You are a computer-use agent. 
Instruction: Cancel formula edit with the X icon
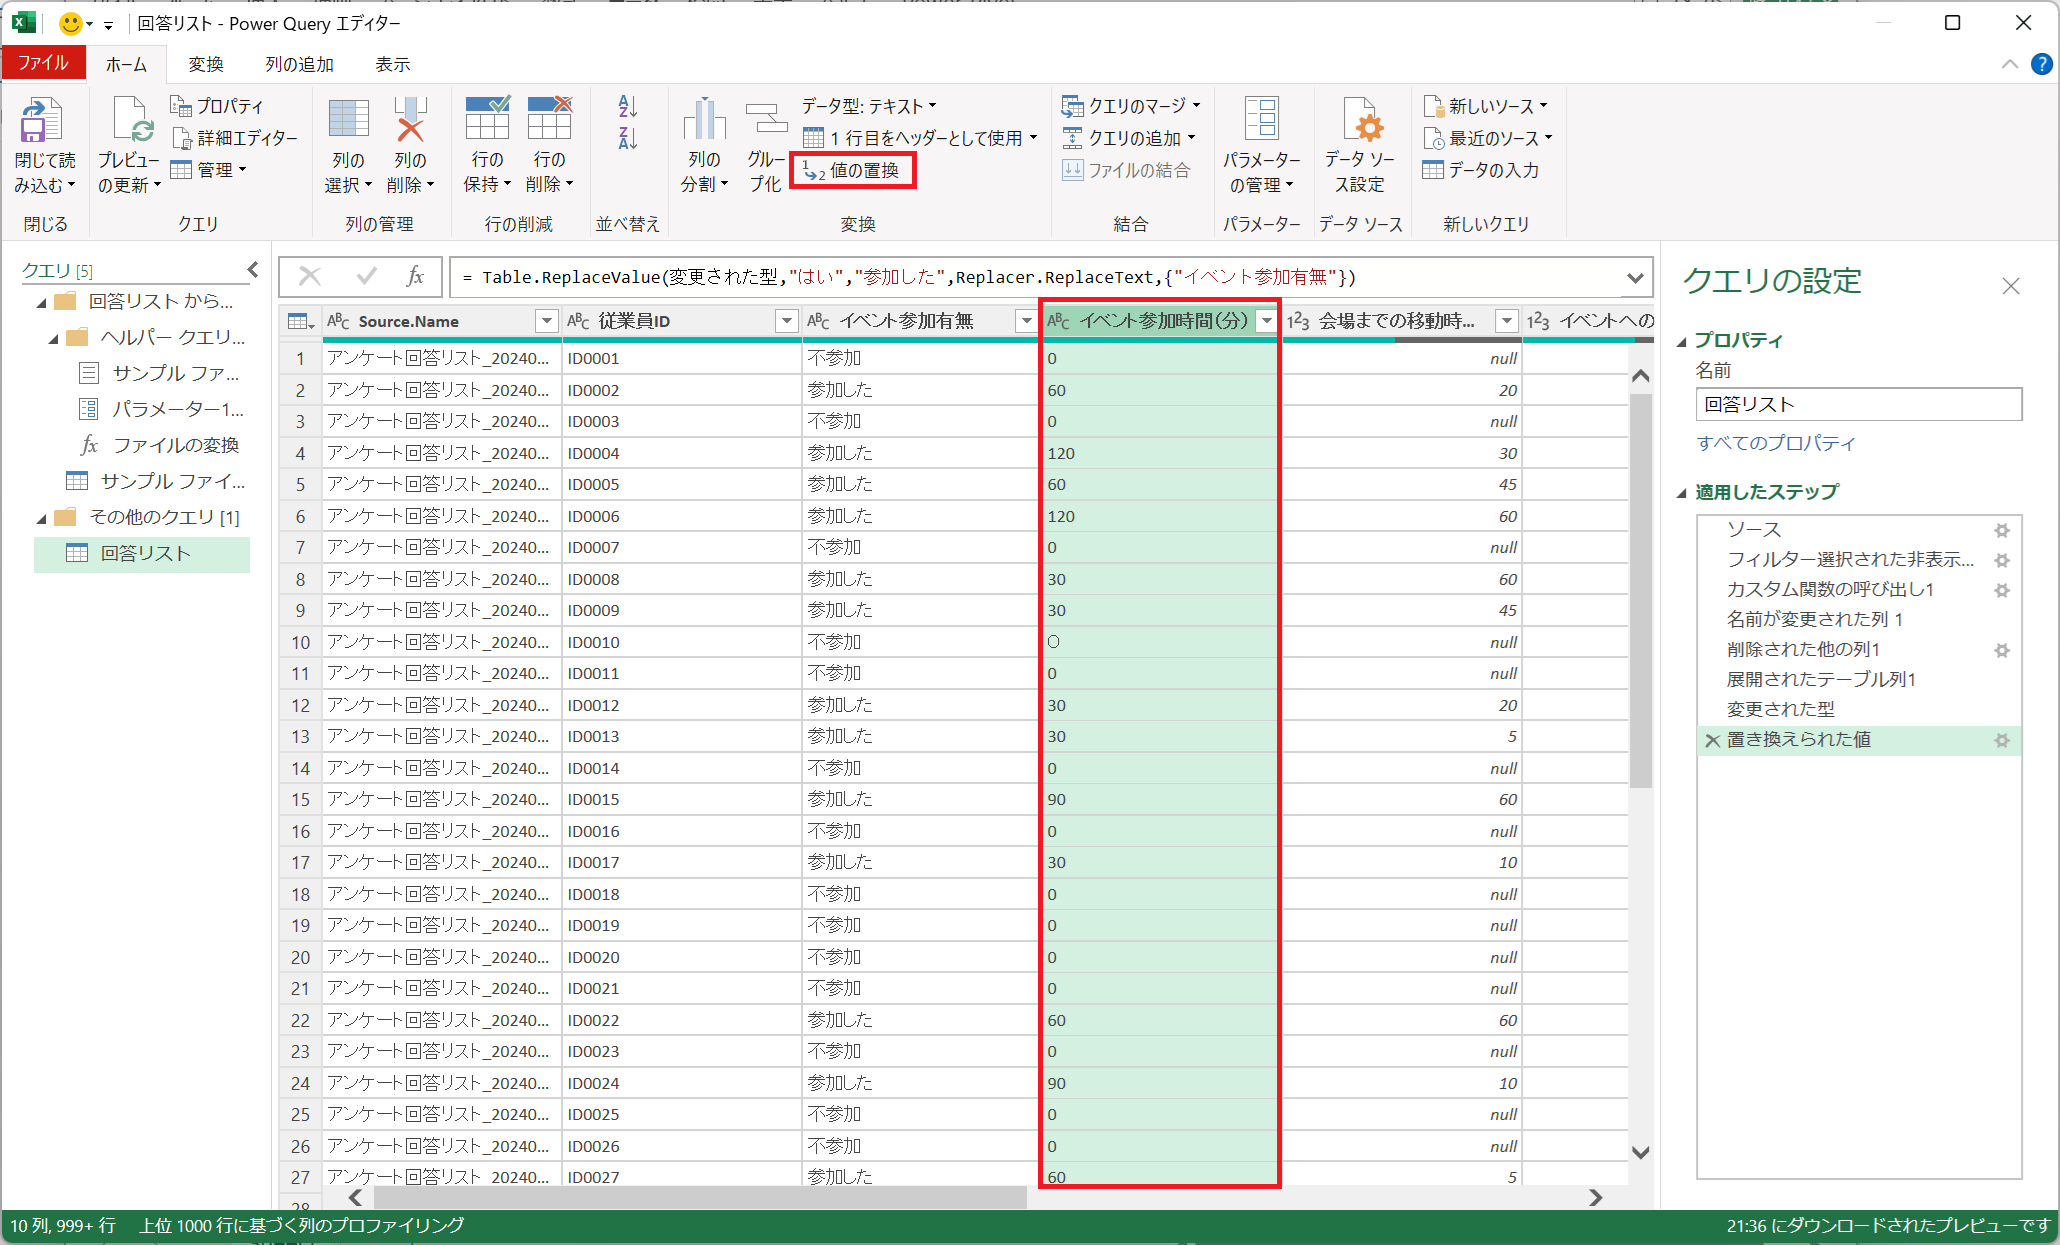[310, 276]
